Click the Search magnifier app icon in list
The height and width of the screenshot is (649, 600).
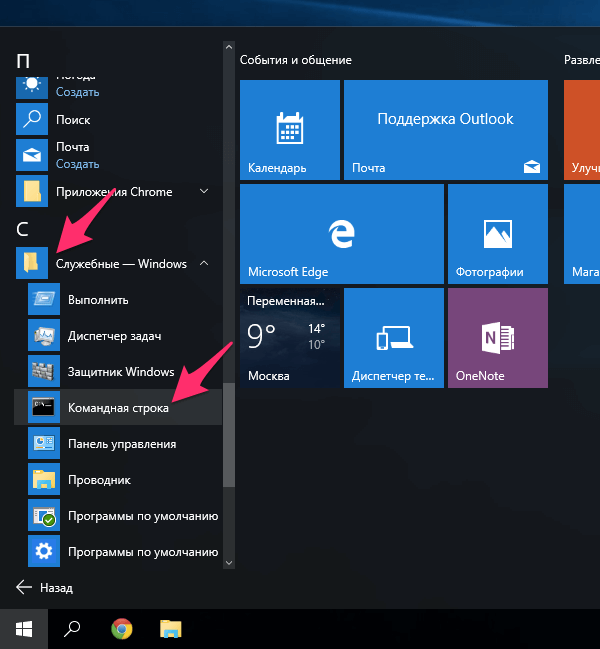click(32, 119)
